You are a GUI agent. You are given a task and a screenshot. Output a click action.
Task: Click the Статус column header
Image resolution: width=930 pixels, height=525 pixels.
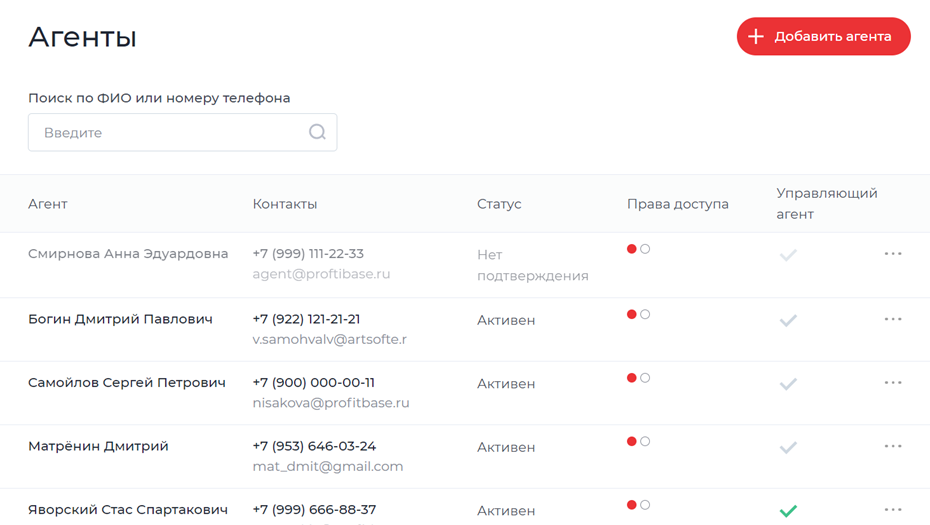499,204
